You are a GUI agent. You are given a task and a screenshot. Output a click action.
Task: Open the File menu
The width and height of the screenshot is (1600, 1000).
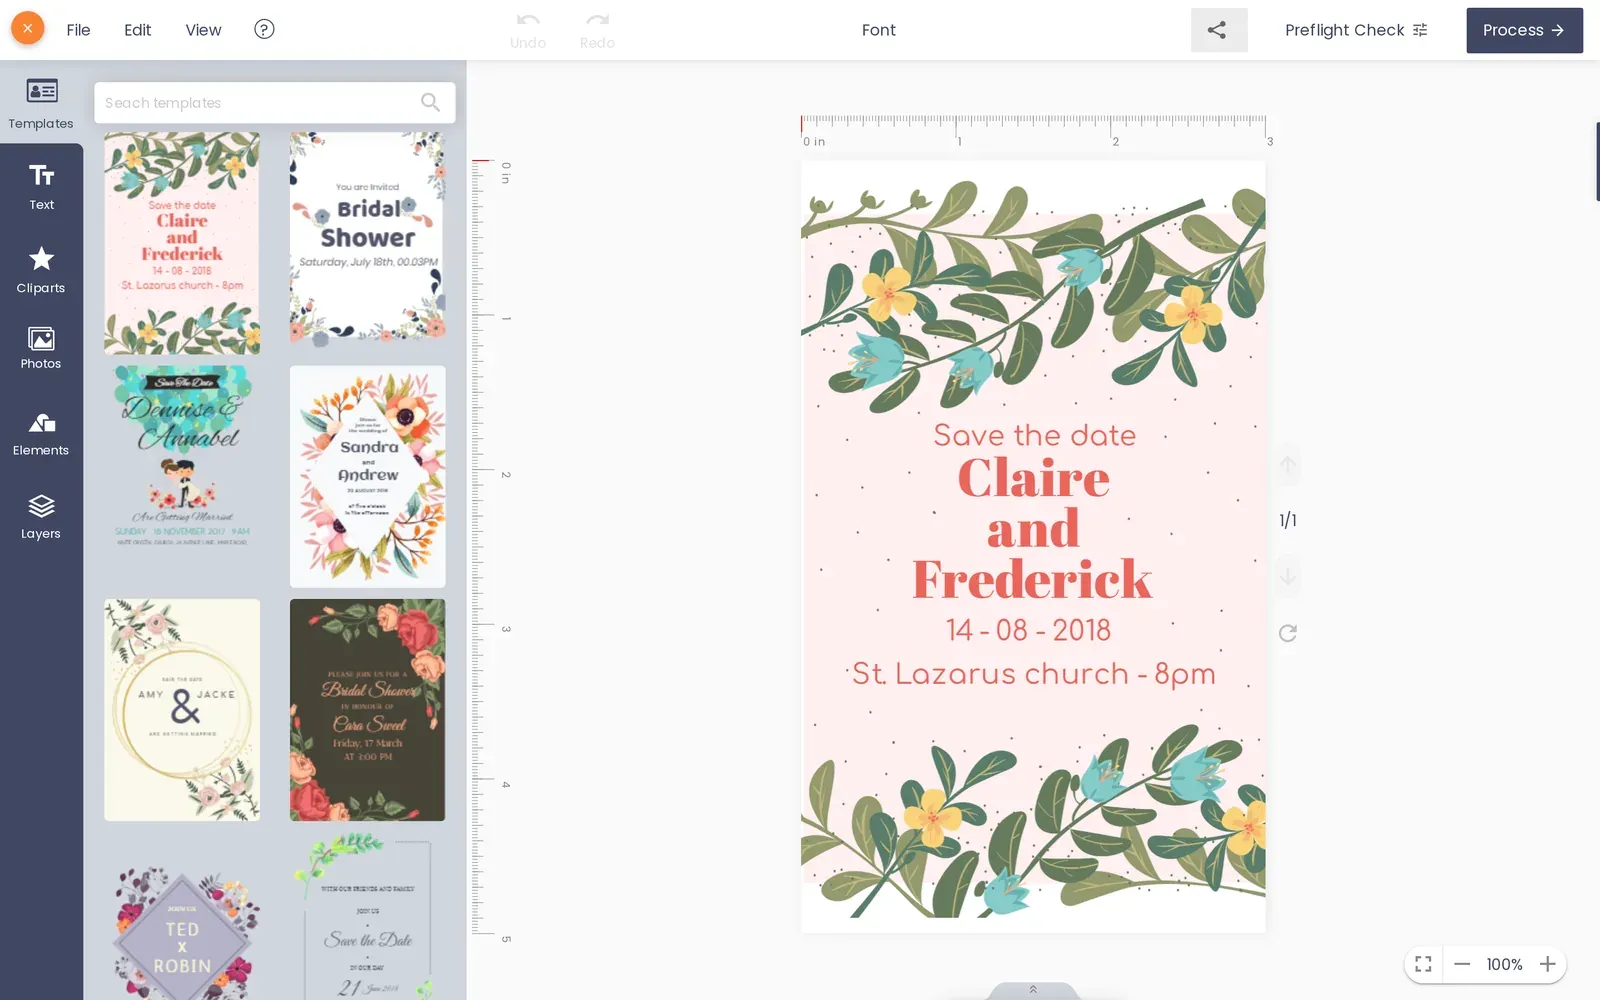point(78,30)
